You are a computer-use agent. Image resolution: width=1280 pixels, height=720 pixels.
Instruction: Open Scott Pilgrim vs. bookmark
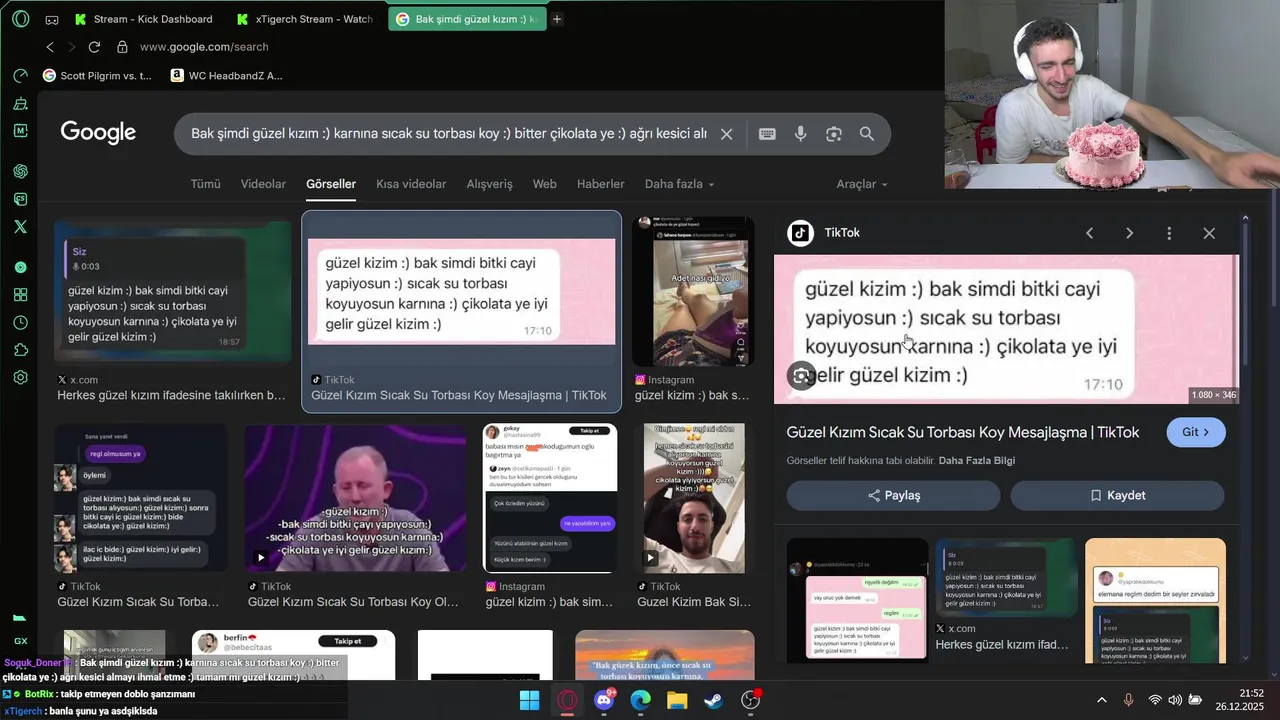(x=97, y=75)
